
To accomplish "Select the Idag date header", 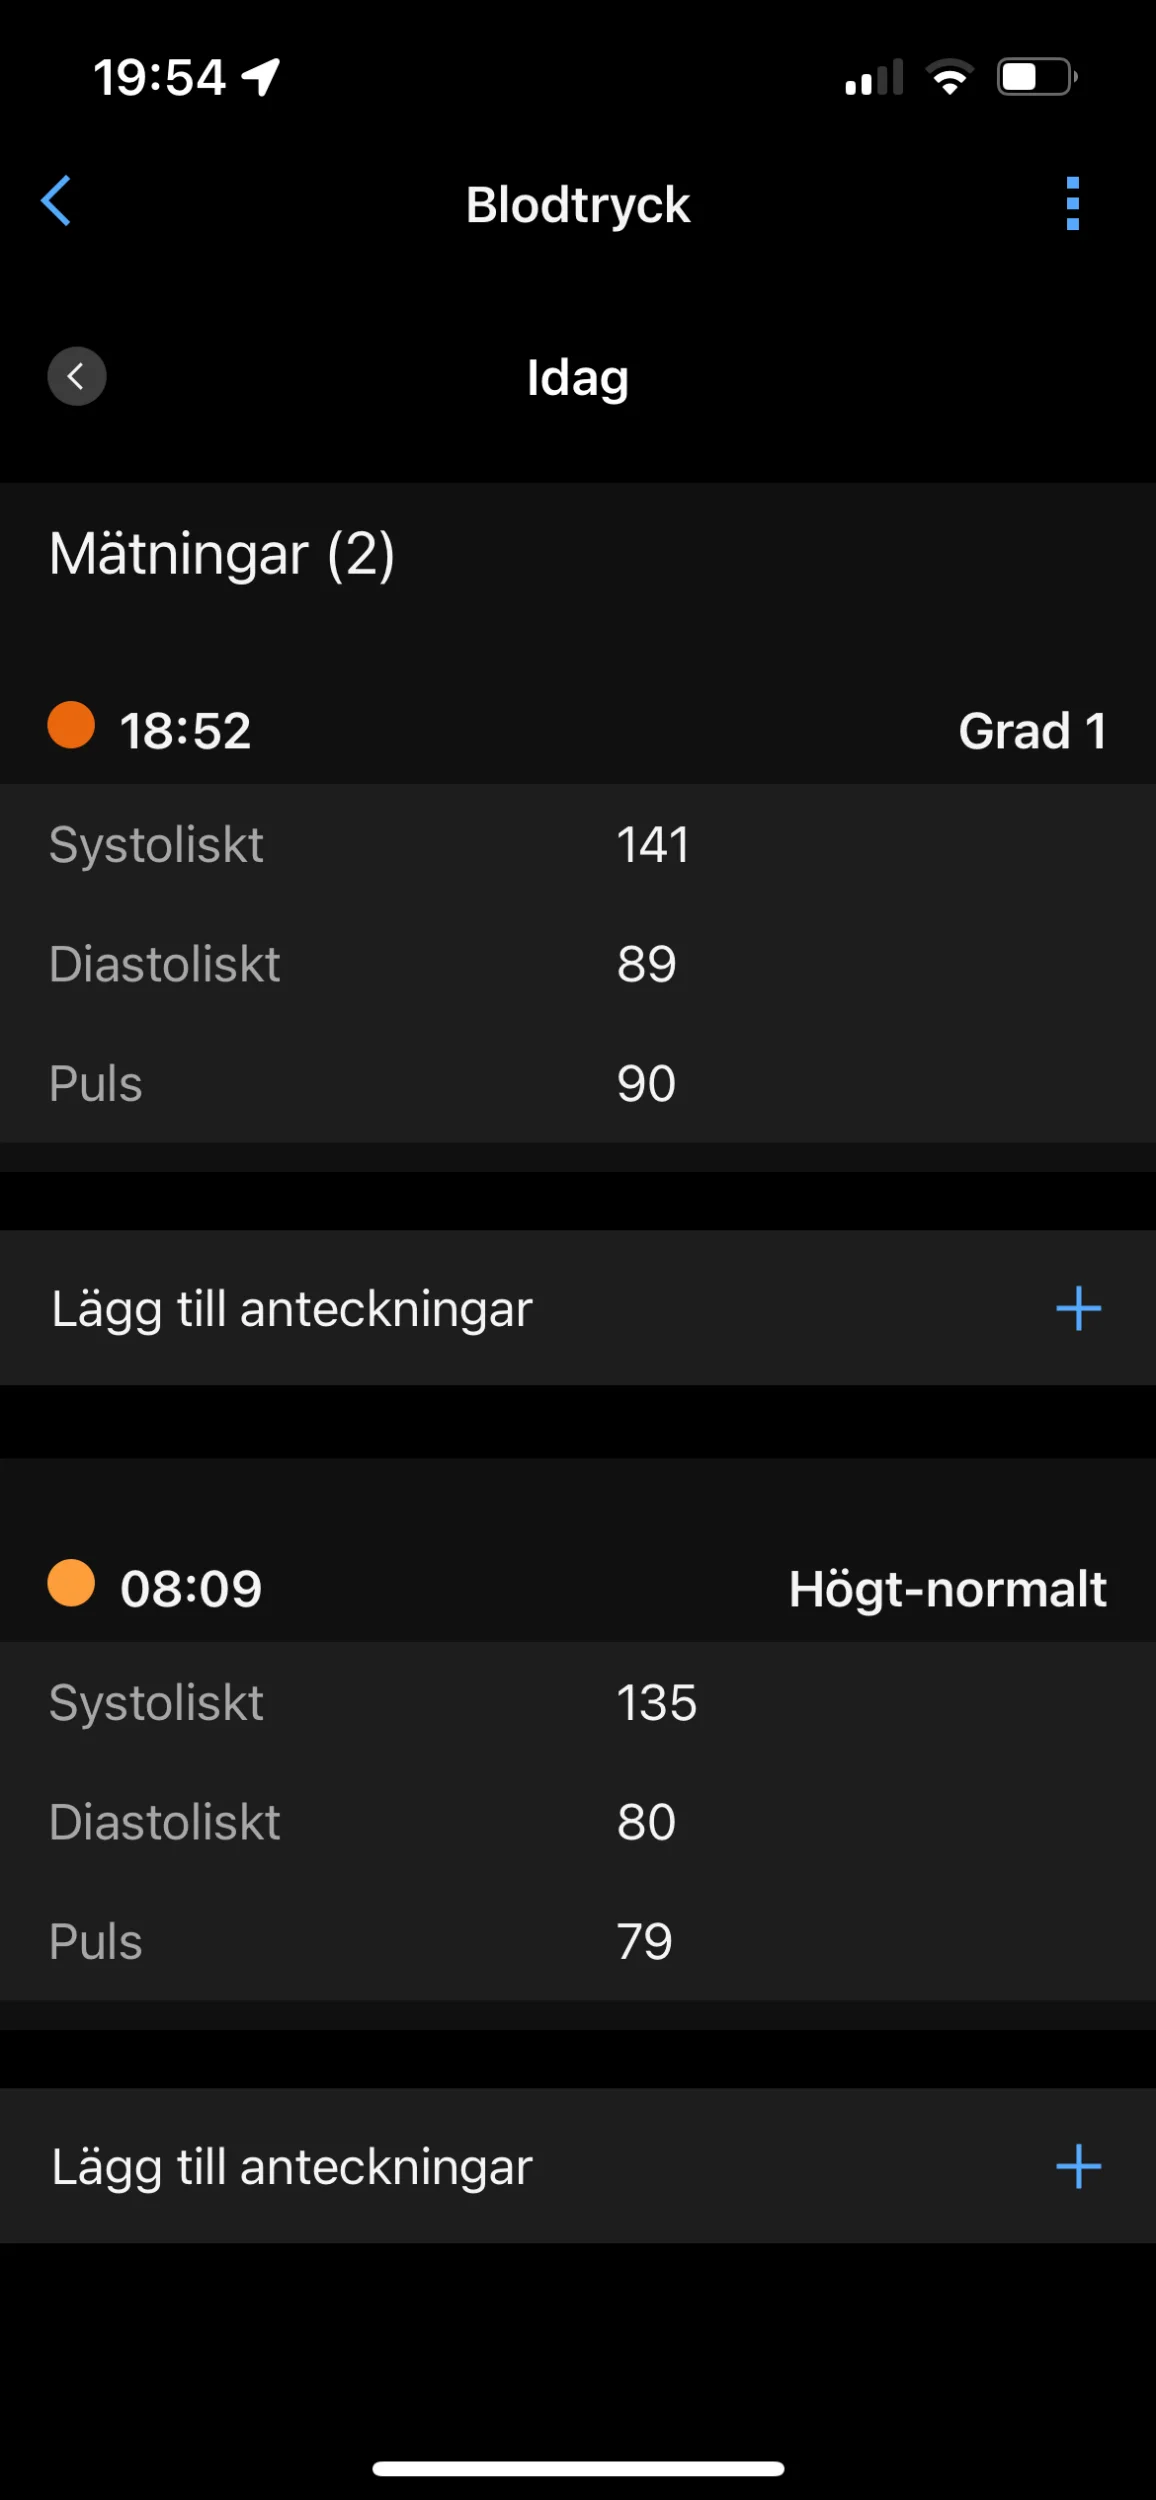I will point(578,378).
